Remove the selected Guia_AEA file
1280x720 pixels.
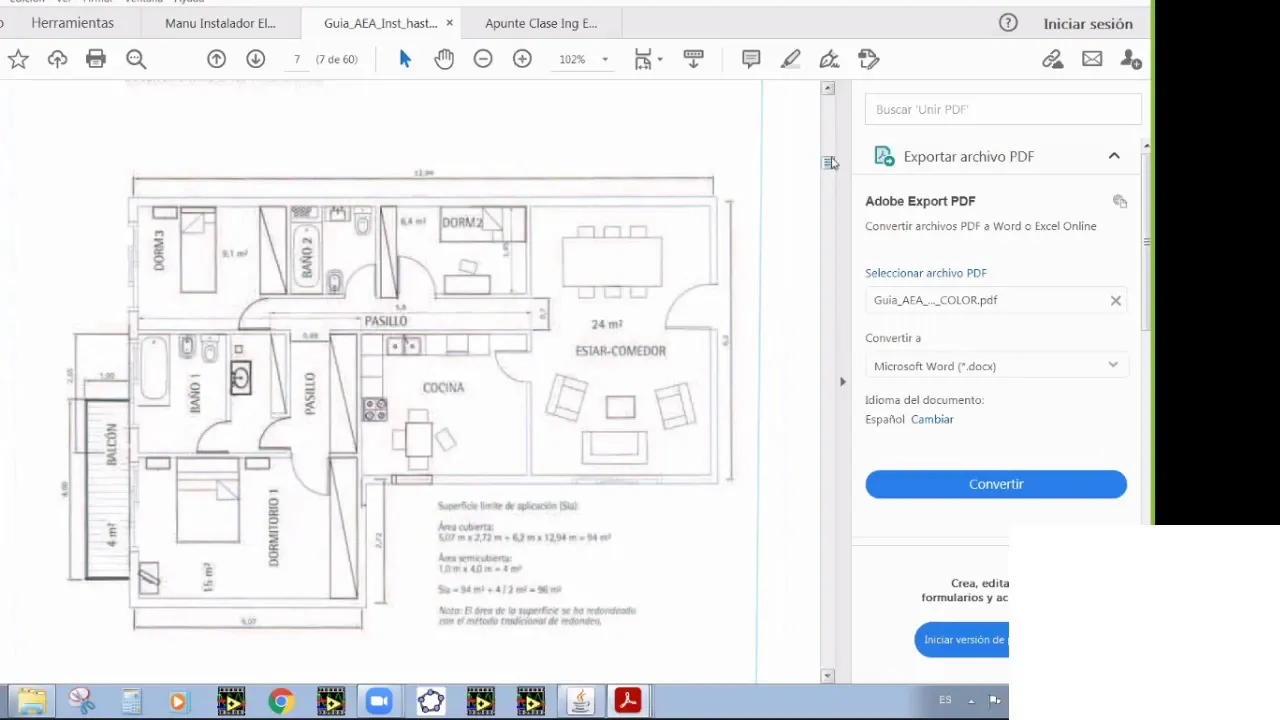click(1116, 300)
